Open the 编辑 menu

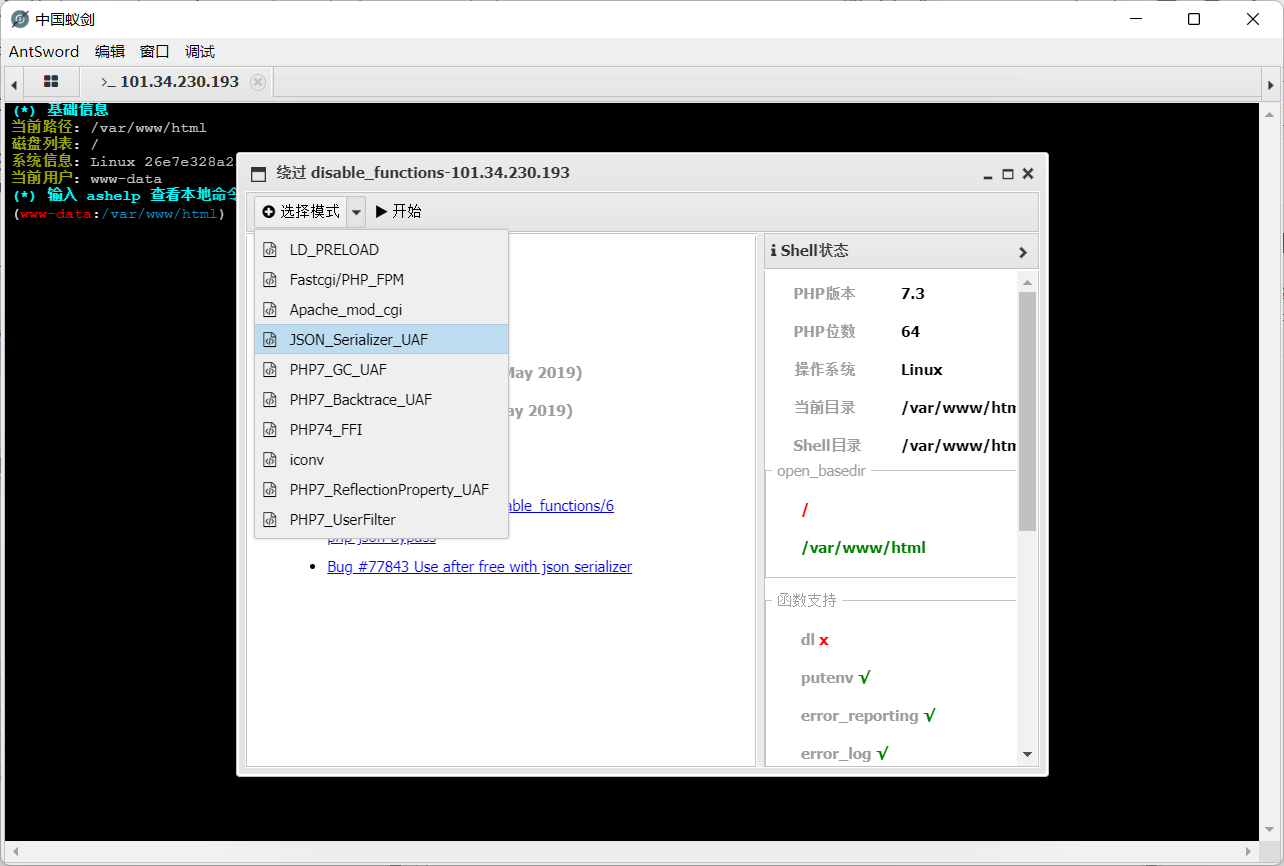(110, 52)
